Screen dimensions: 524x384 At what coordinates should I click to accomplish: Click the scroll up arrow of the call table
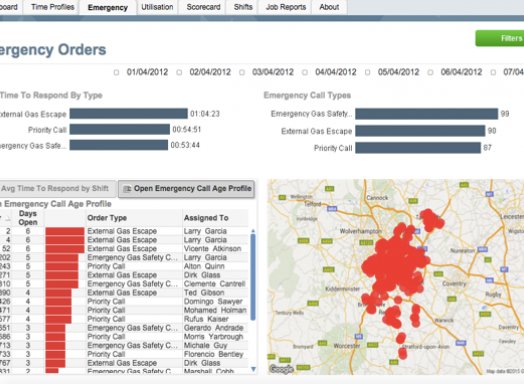point(253,231)
